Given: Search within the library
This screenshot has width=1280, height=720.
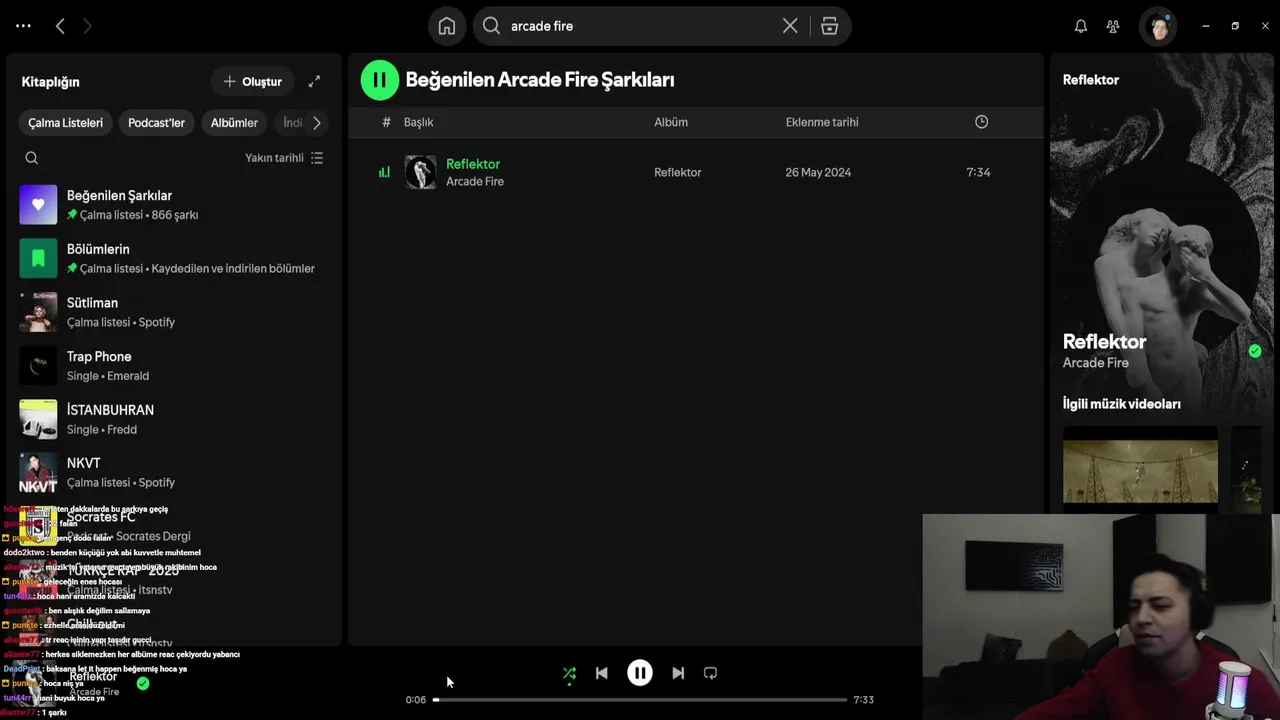Looking at the screenshot, I should [x=32, y=158].
